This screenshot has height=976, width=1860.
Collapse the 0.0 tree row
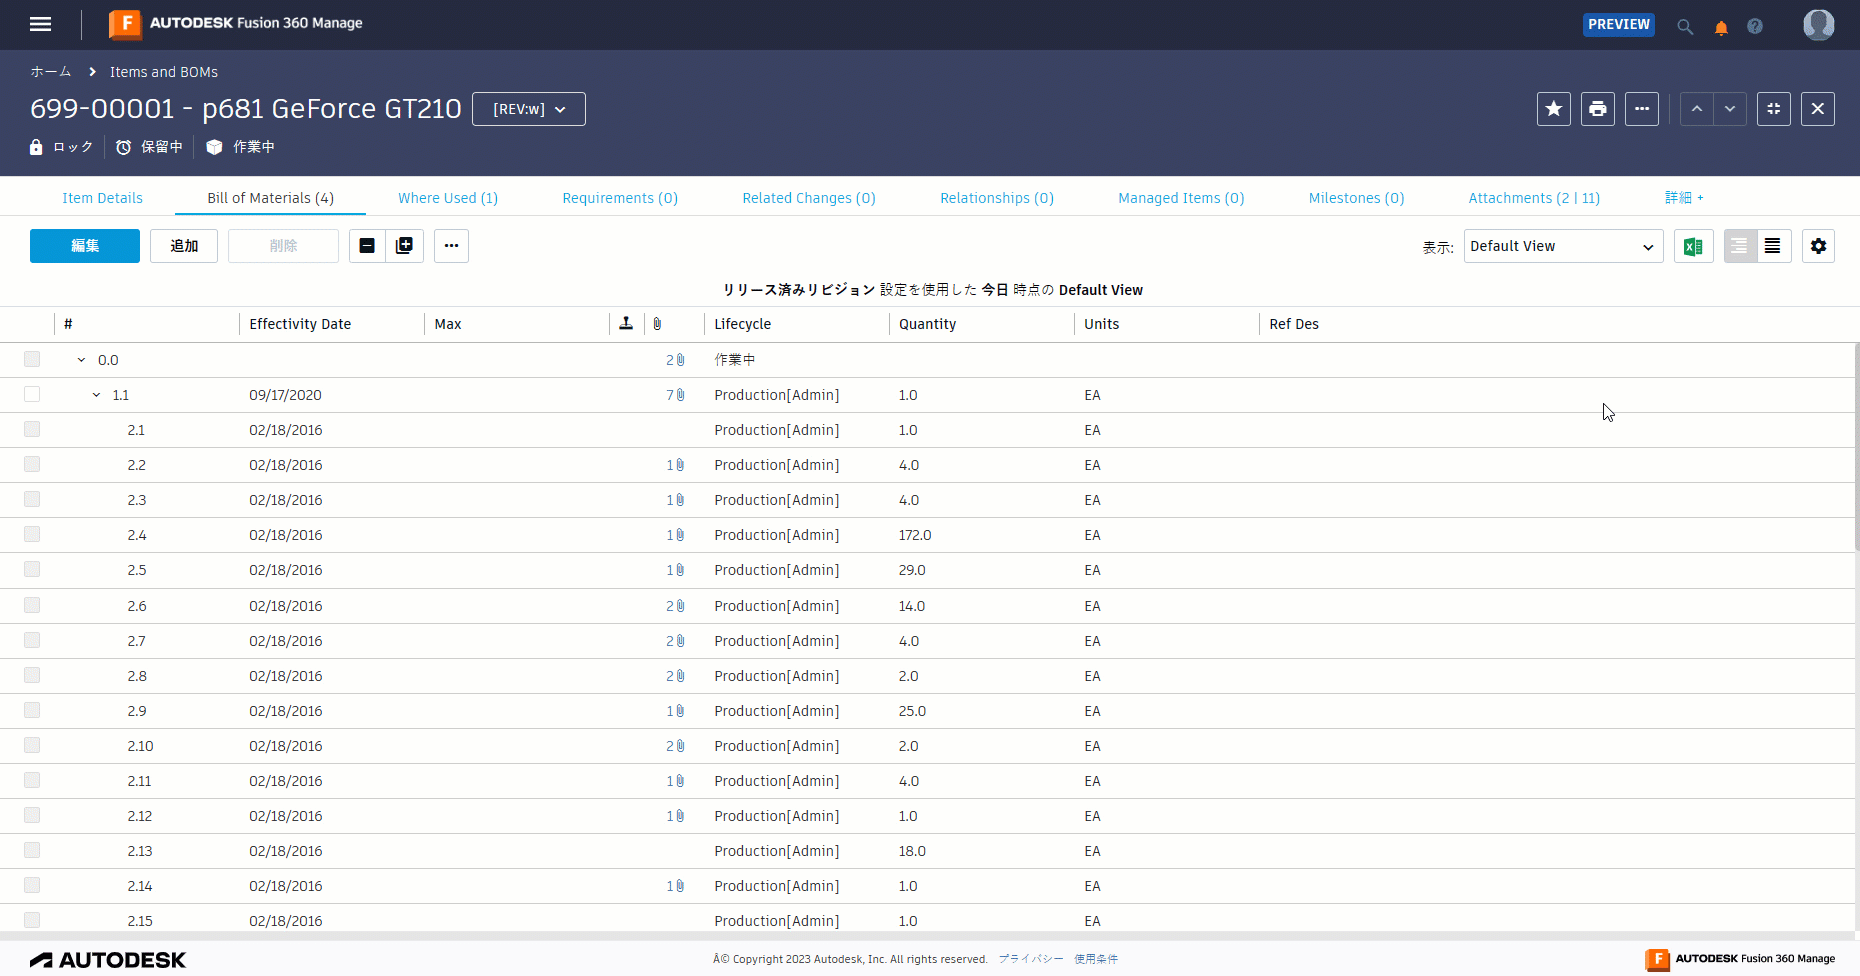coord(82,360)
